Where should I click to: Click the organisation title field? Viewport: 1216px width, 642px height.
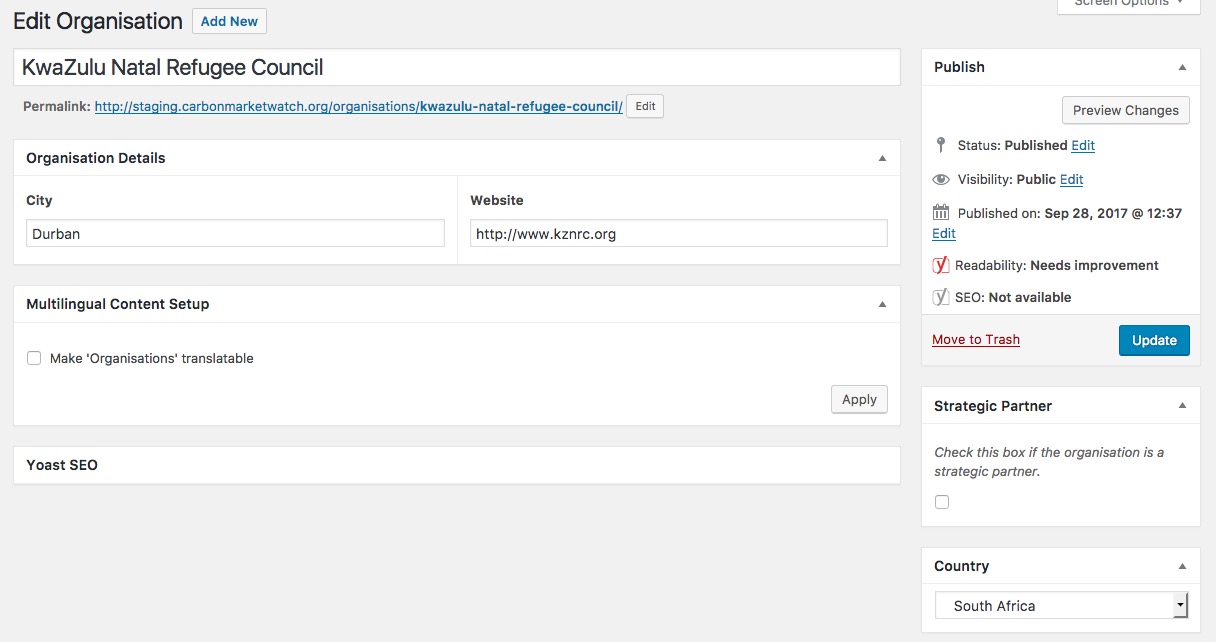point(457,68)
